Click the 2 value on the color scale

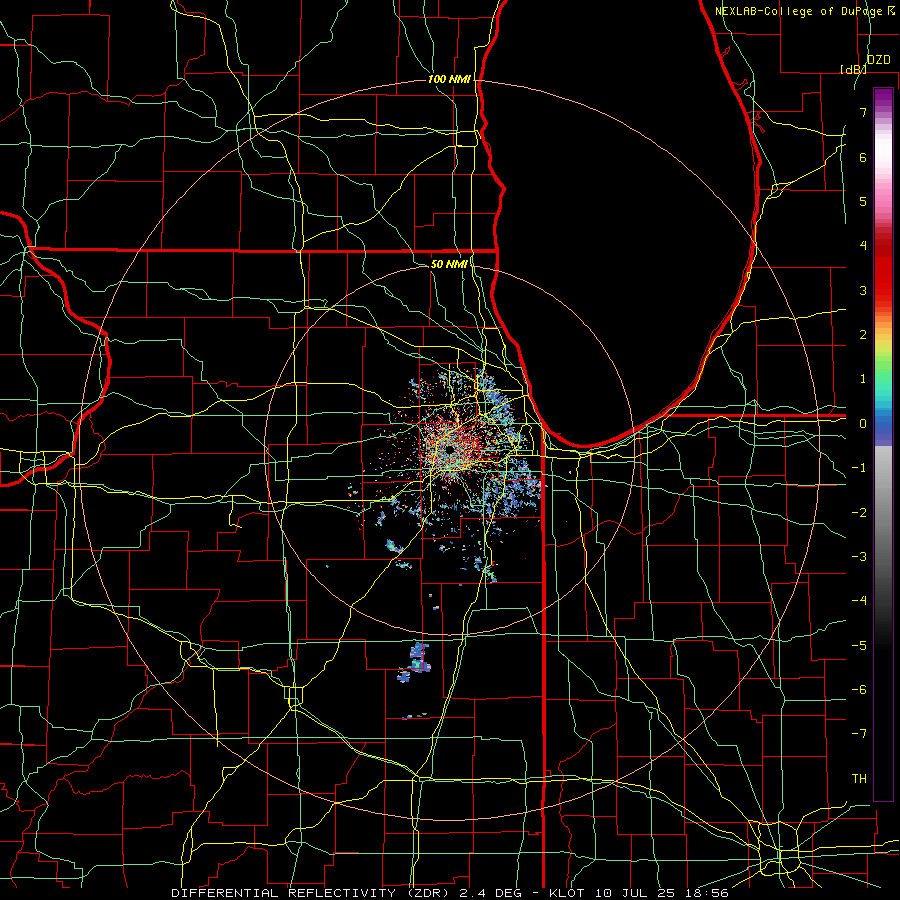point(863,335)
